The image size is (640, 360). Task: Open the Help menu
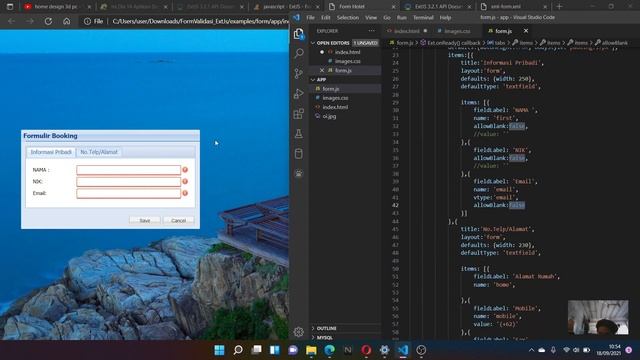click(445, 18)
